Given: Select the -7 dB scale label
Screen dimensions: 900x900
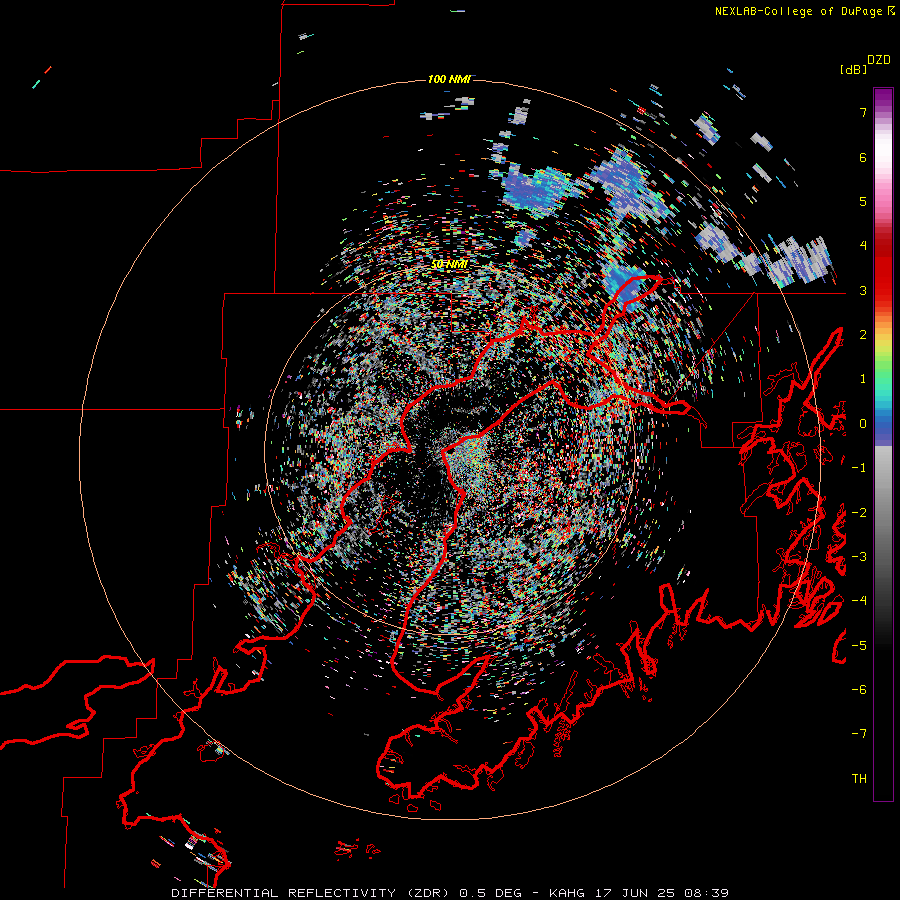Looking at the screenshot, I should [859, 734].
